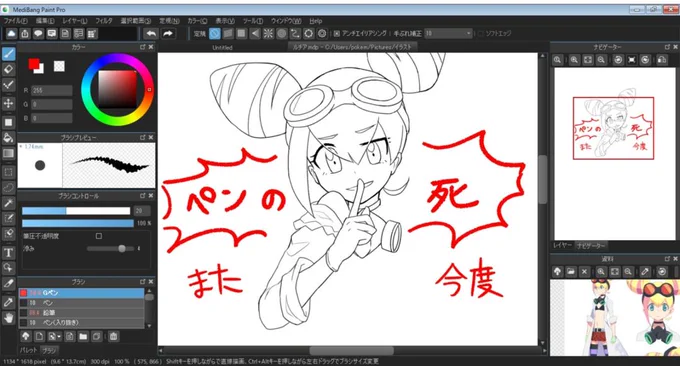Open the 選択範囲 menu
Image resolution: width=680 pixels, height=366 pixels.
tap(135, 21)
